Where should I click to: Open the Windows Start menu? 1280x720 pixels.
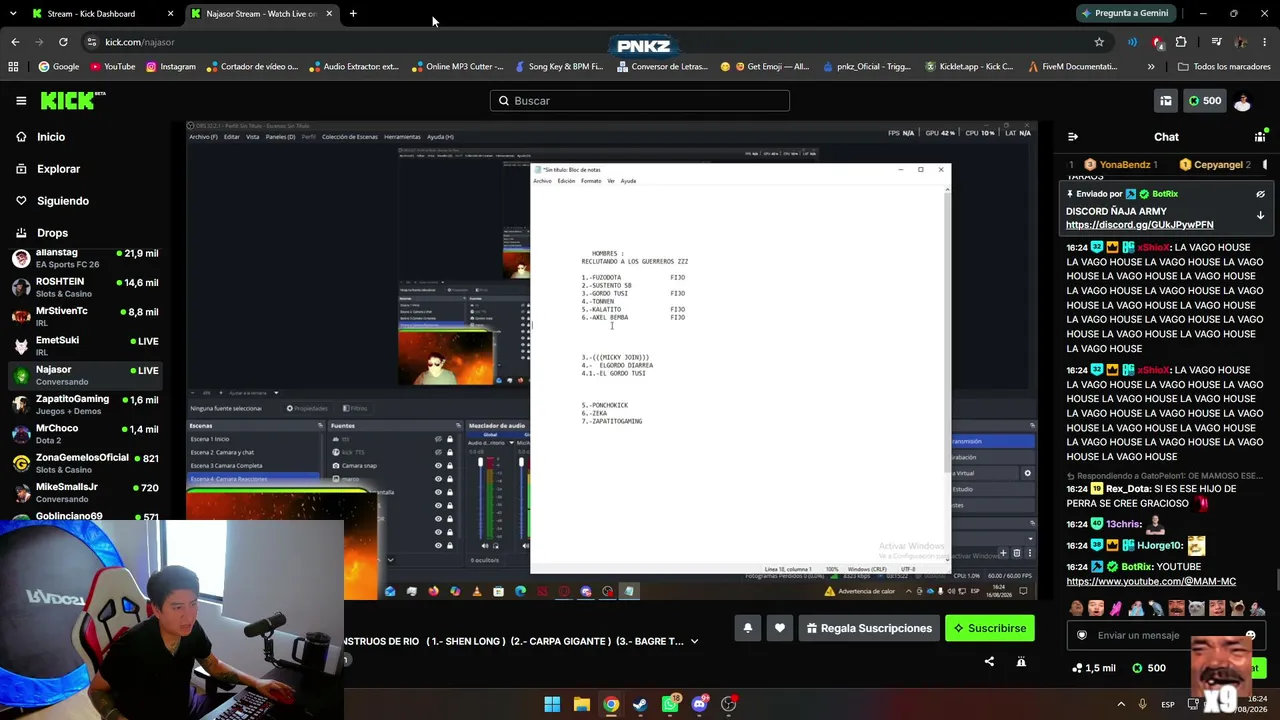click(552, 704)
